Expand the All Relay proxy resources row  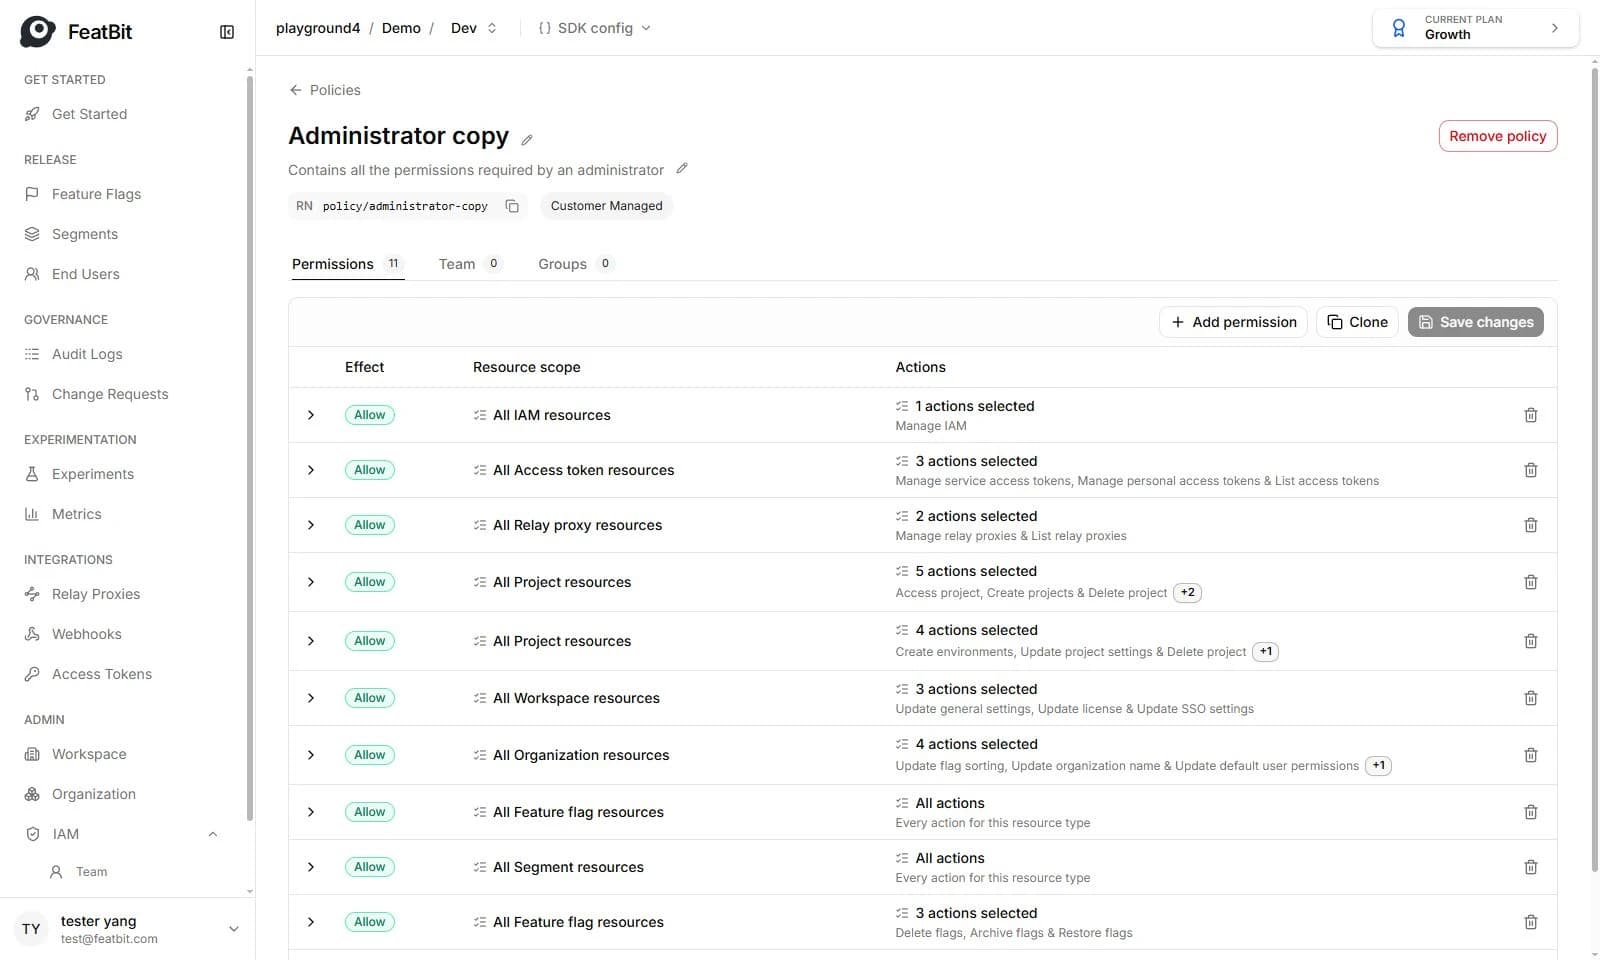[311, 525]
